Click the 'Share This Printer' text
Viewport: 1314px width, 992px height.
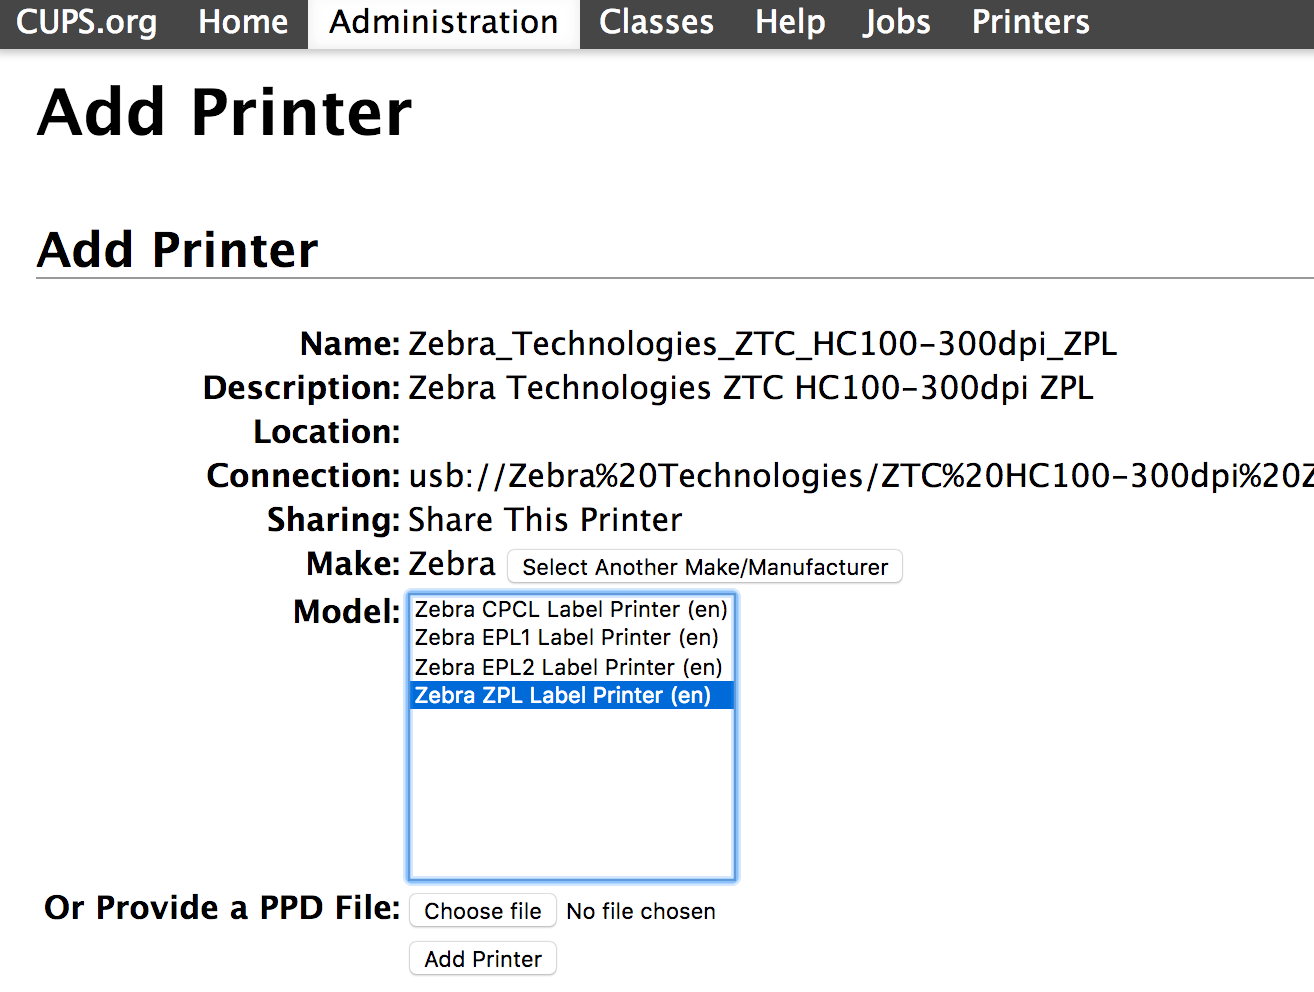point(545,520)
